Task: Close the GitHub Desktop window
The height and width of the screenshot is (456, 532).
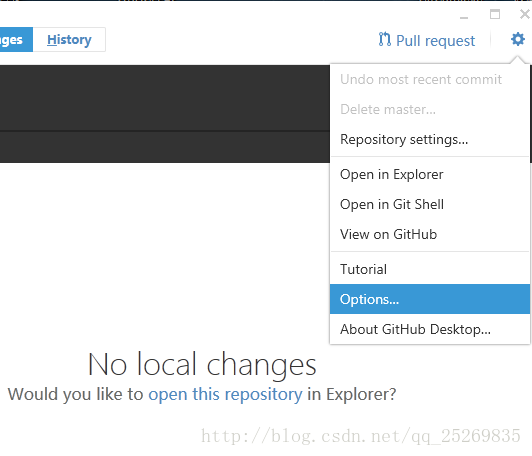Action: pyautogui.click(x=525, y=14)
